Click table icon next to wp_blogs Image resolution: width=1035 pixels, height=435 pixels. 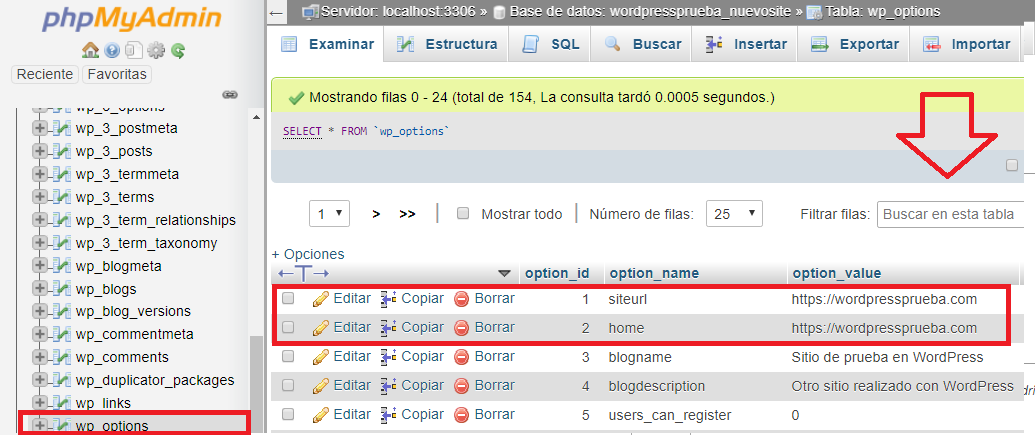coord(61,290)
